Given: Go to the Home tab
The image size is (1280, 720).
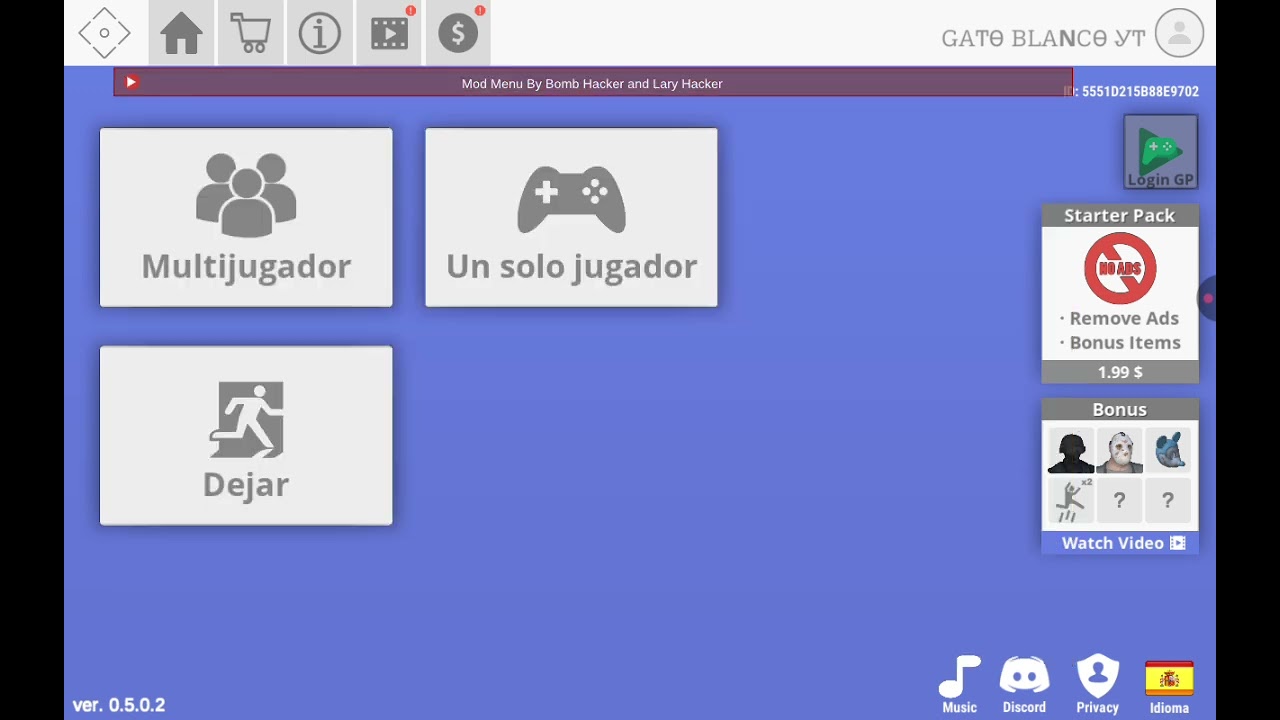Looking at the screenshot, I should 182,33.
